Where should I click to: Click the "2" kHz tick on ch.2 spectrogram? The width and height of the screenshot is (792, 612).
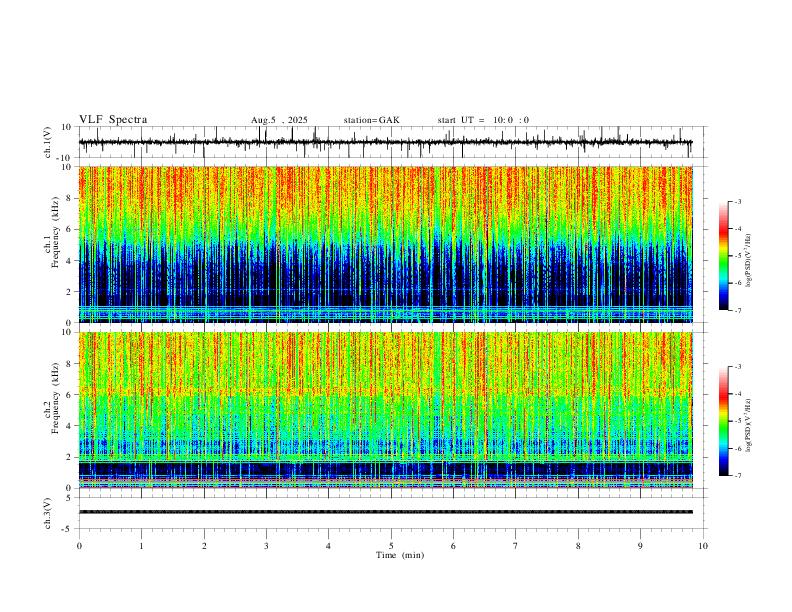(x=70, y=457)
